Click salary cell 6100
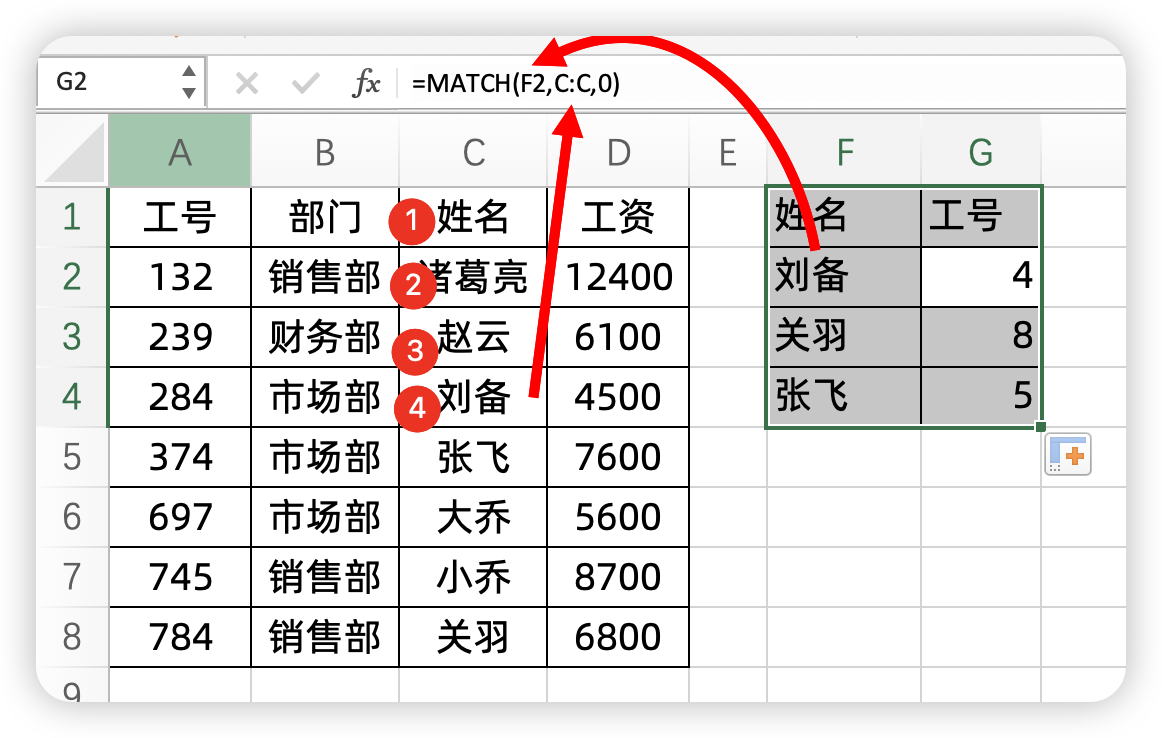The image size is (1162, 738). (x=618, y=337)
